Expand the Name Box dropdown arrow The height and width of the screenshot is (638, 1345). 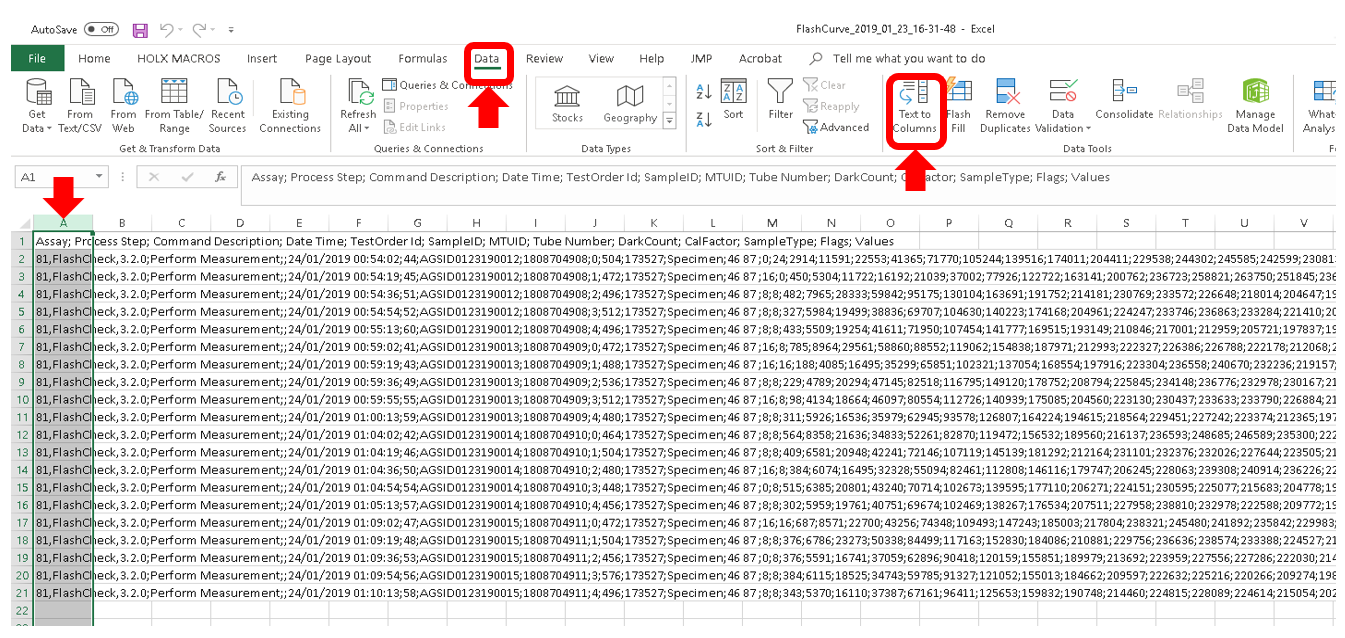pyautogui.click(x=98, y=177)
